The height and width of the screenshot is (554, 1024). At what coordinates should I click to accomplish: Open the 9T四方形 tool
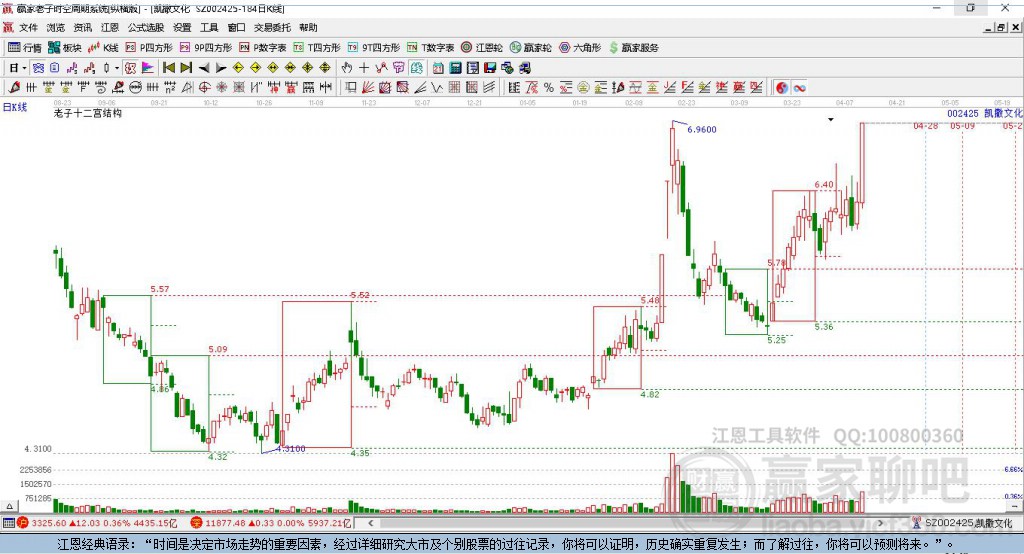tap(374, 48)
